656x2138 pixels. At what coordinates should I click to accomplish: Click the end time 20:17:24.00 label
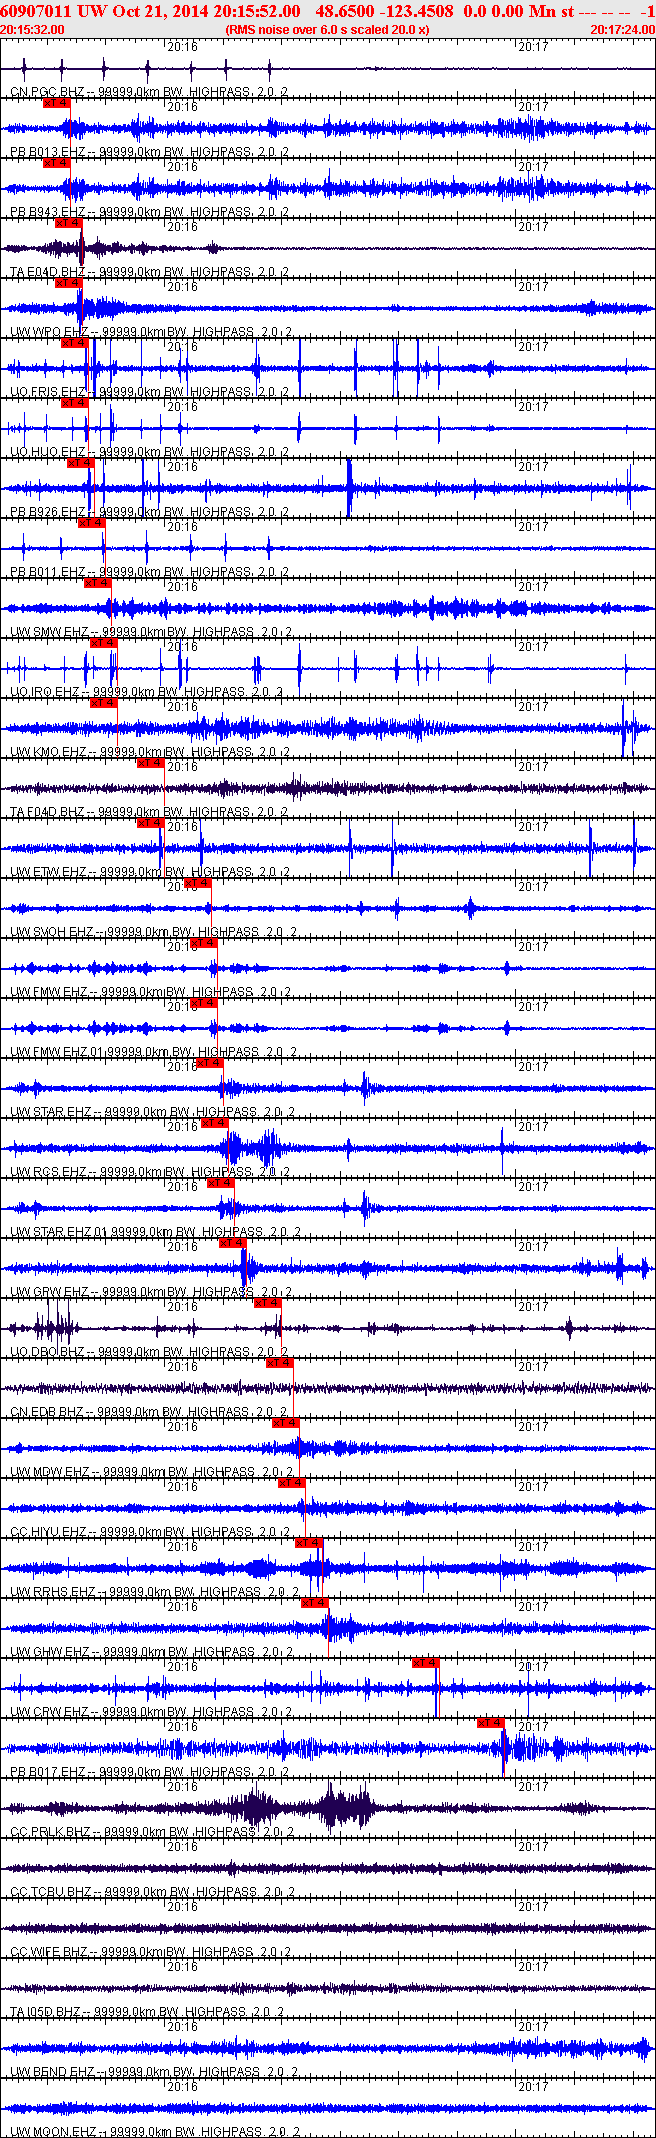pos(622,30)
